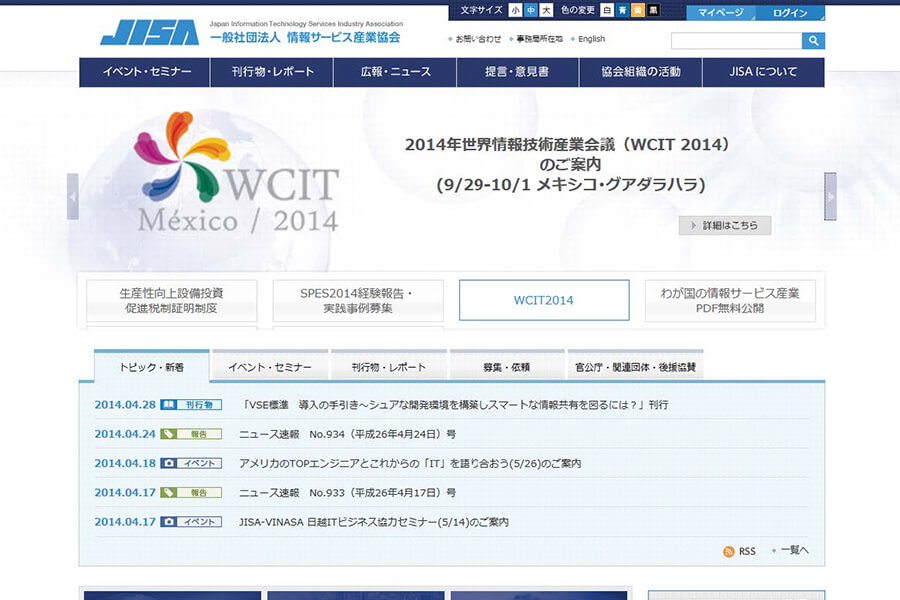The height and width of the screenshot is (600, 900).
Task: Click the date 2014.04.24
Action: pos(125,434)
